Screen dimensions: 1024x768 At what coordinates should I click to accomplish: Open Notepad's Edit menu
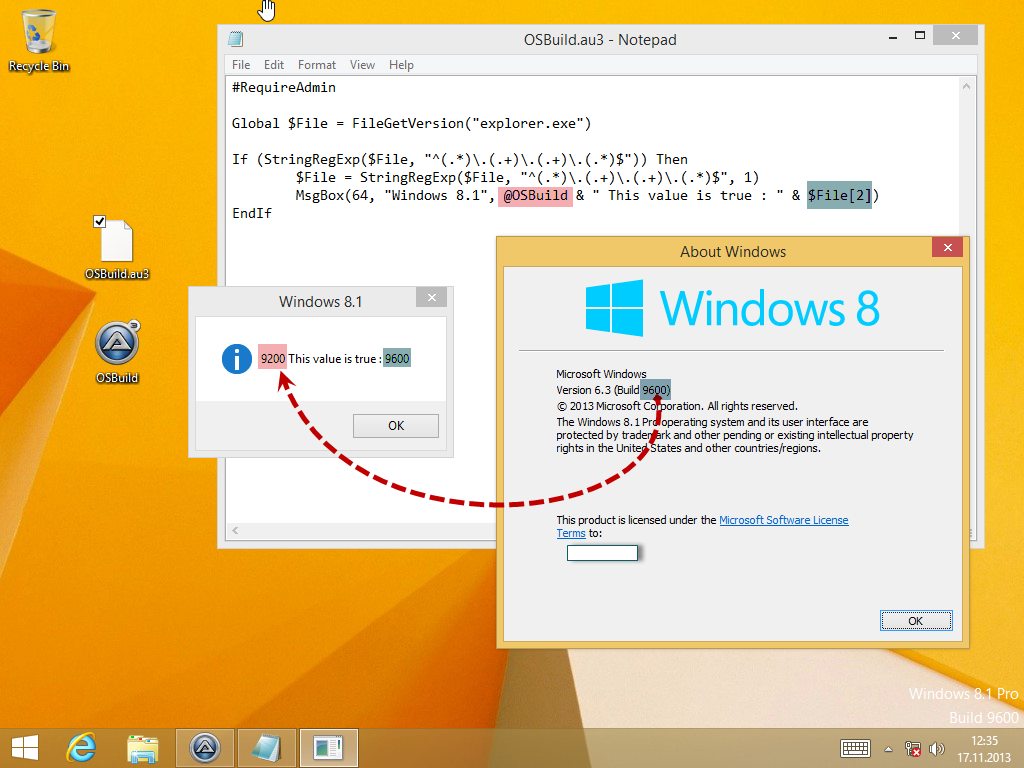tap(274, 65)
